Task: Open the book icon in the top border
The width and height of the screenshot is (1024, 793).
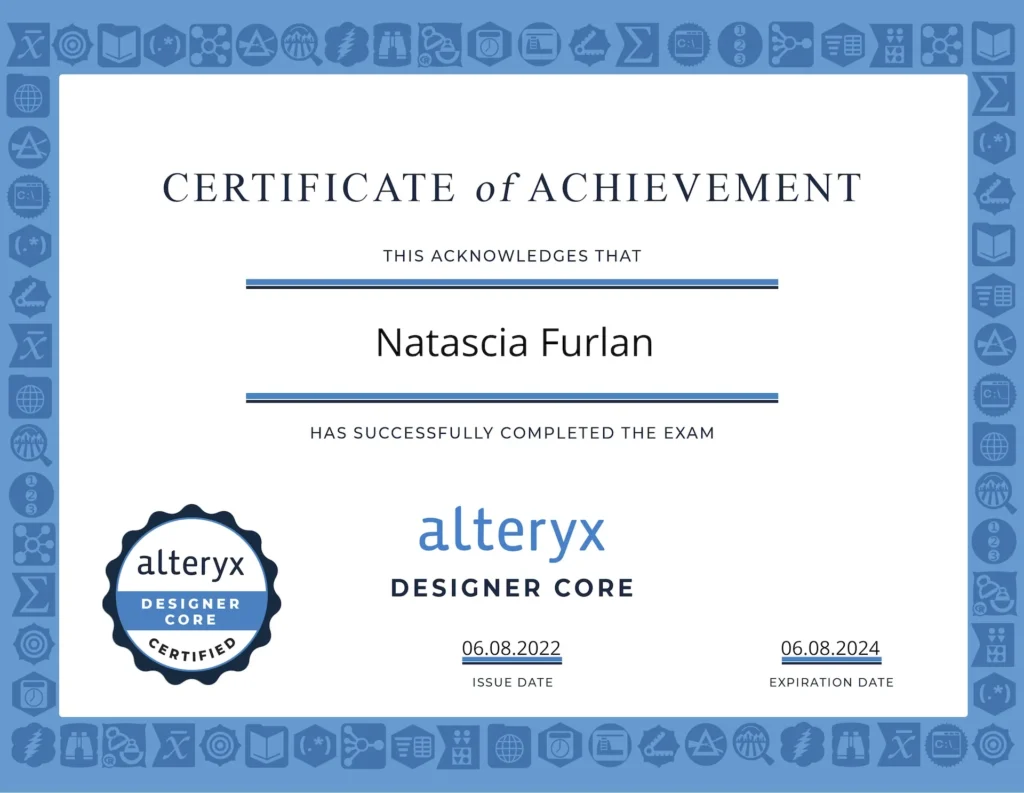Action: 119,44
